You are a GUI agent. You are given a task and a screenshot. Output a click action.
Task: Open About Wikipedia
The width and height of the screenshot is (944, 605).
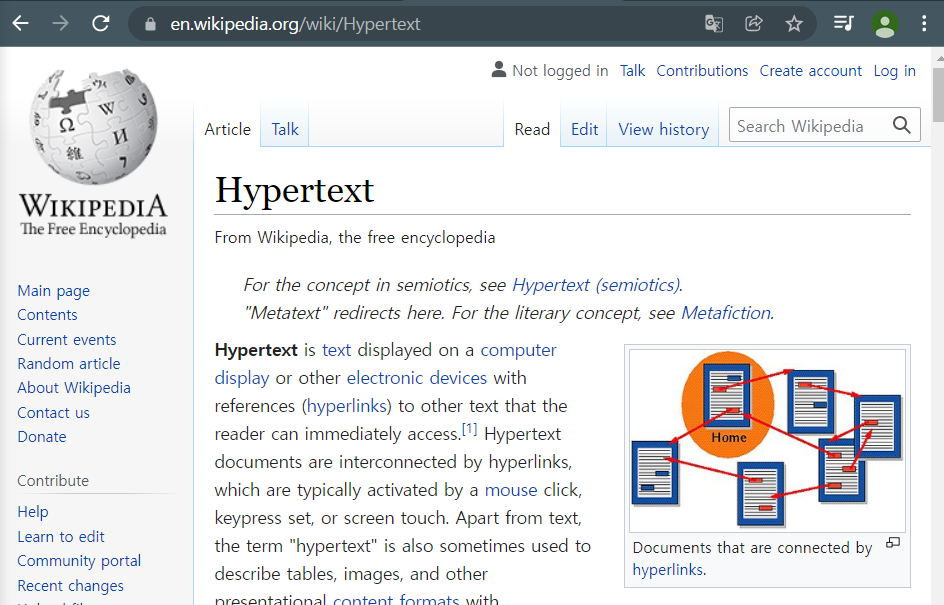pos(74,388)
